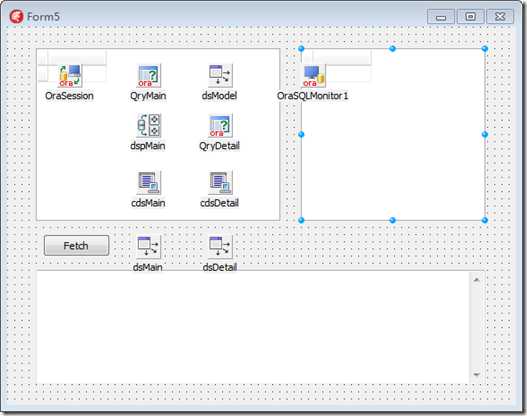Click the Form5 title text
The width and height of the screenshot is (527, 416).
point(43,16)
